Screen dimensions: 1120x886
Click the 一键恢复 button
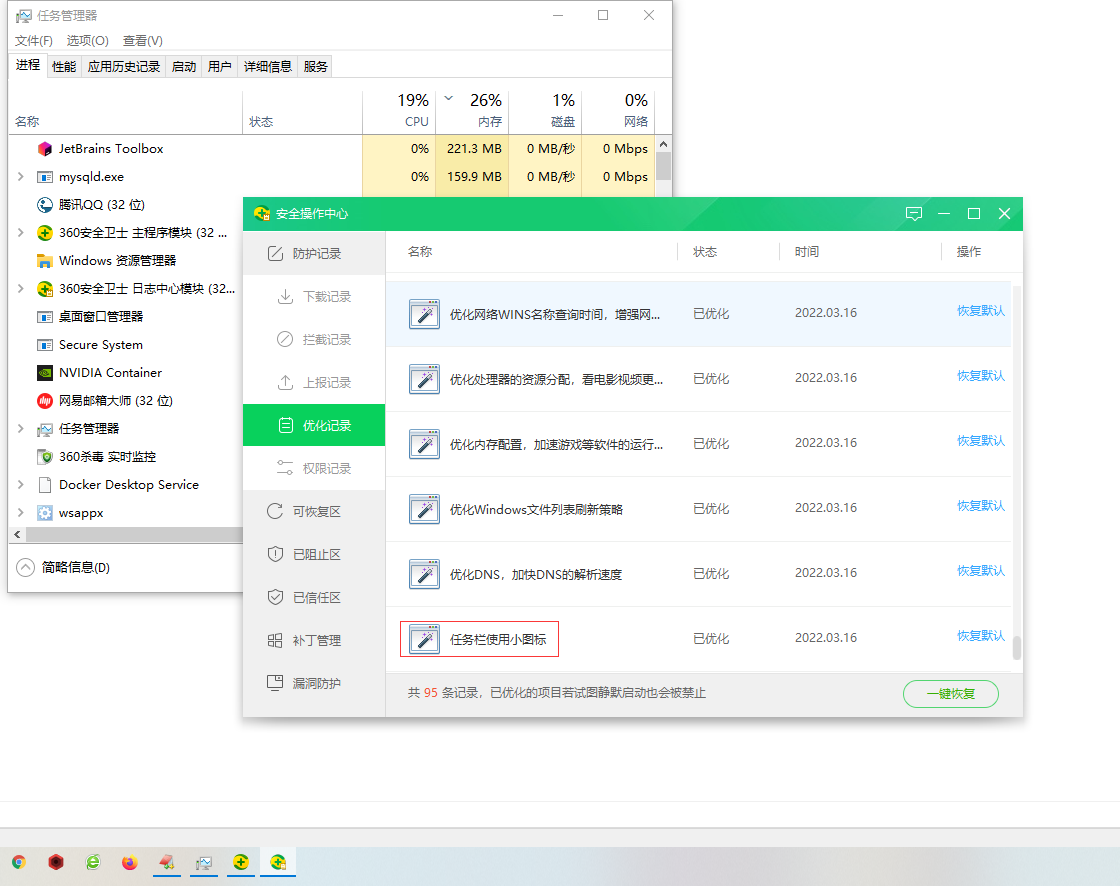[950, 694]
